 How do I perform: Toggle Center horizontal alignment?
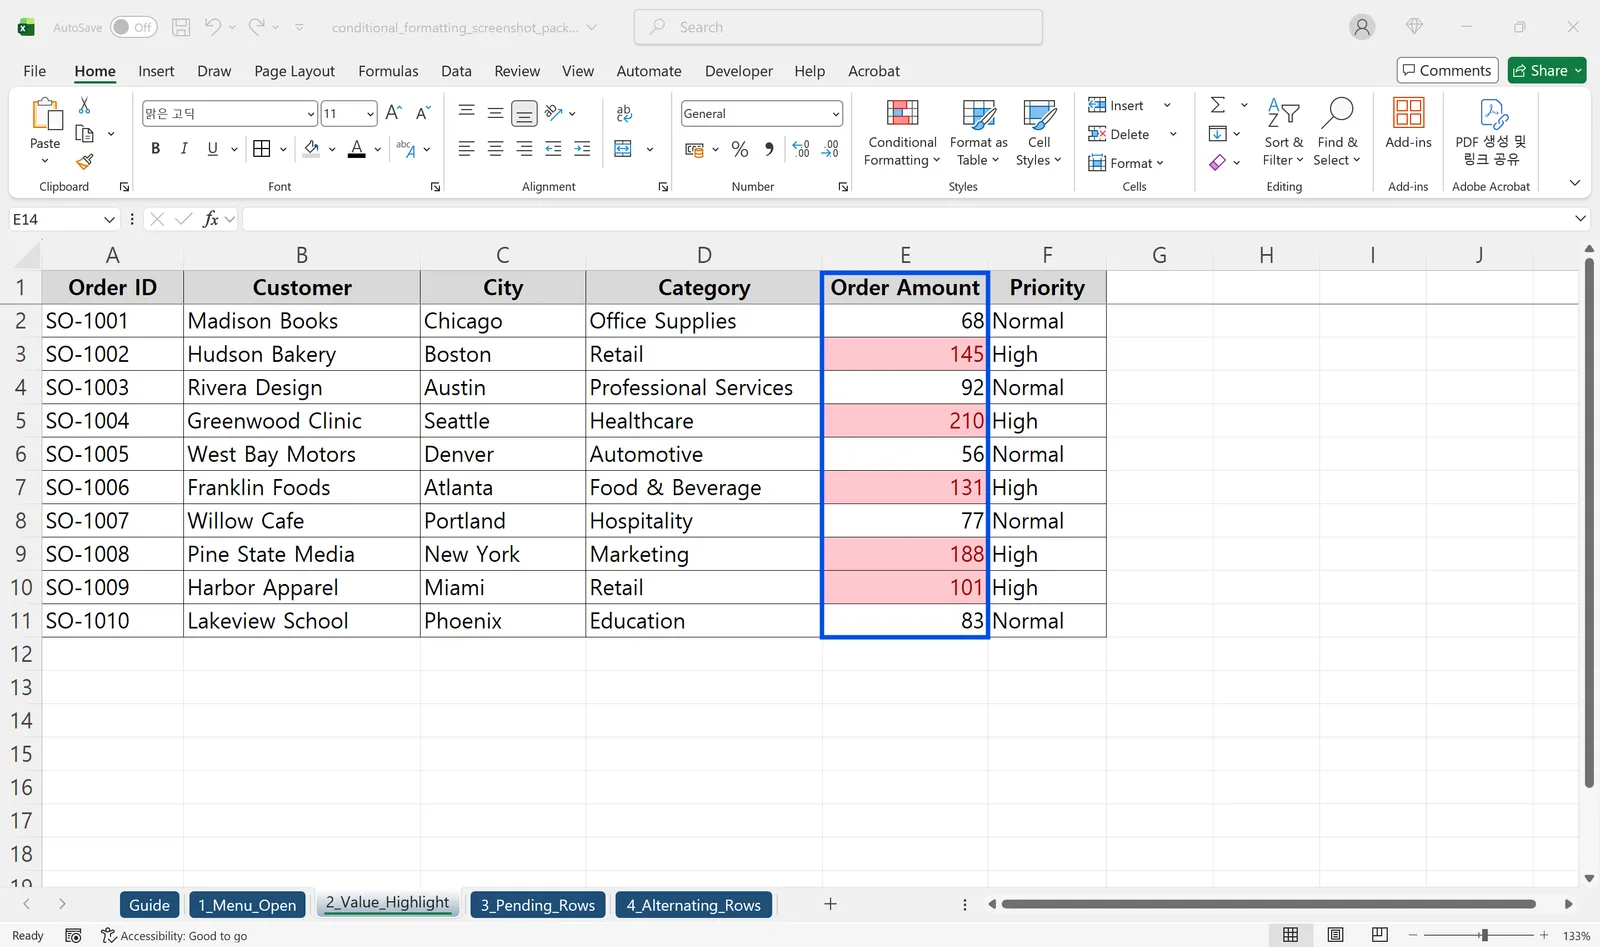click(x=495, y=149)
